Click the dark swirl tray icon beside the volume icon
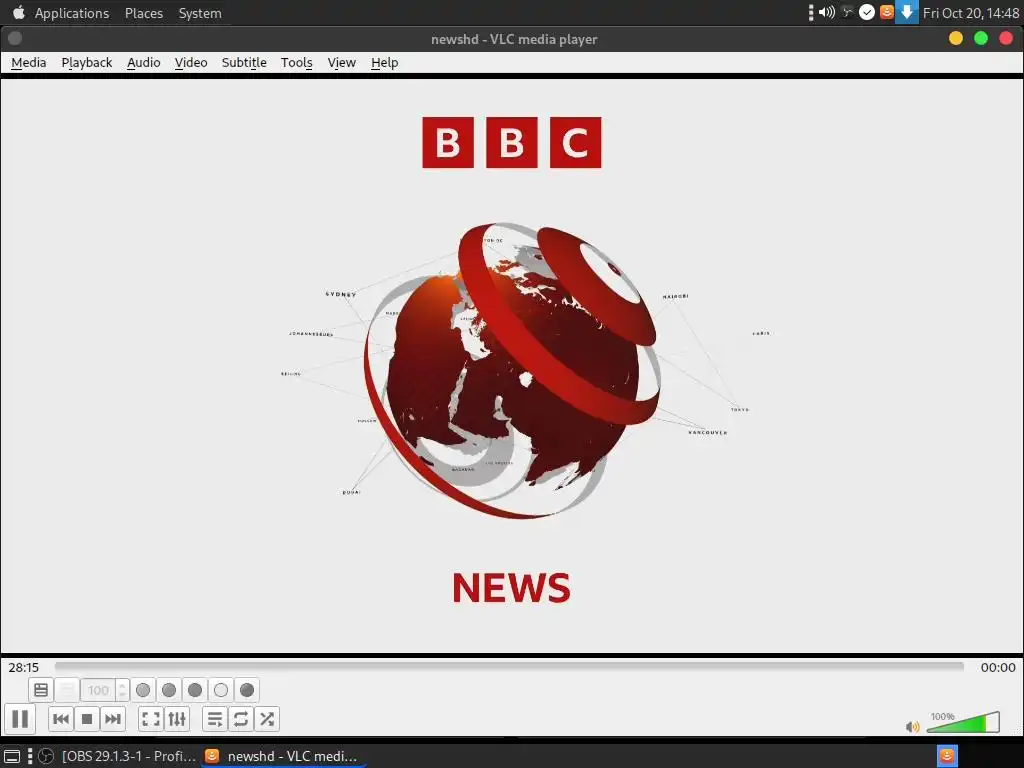This screenshot has height=768, width=1024. tap(847, 12)
